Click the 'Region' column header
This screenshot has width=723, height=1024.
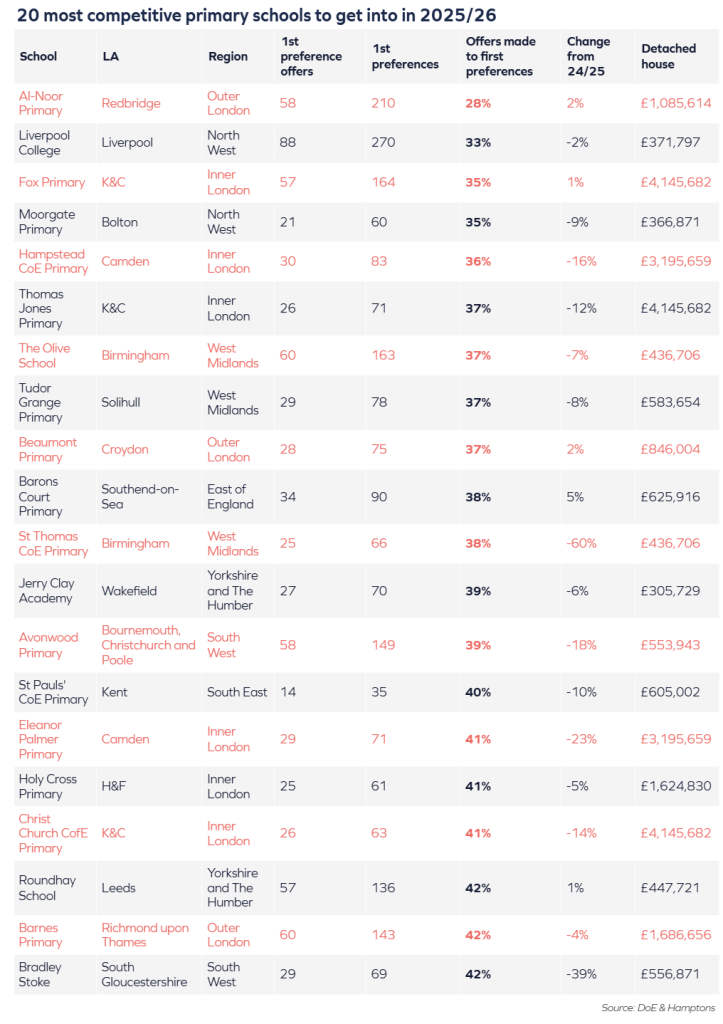point(228,57)
